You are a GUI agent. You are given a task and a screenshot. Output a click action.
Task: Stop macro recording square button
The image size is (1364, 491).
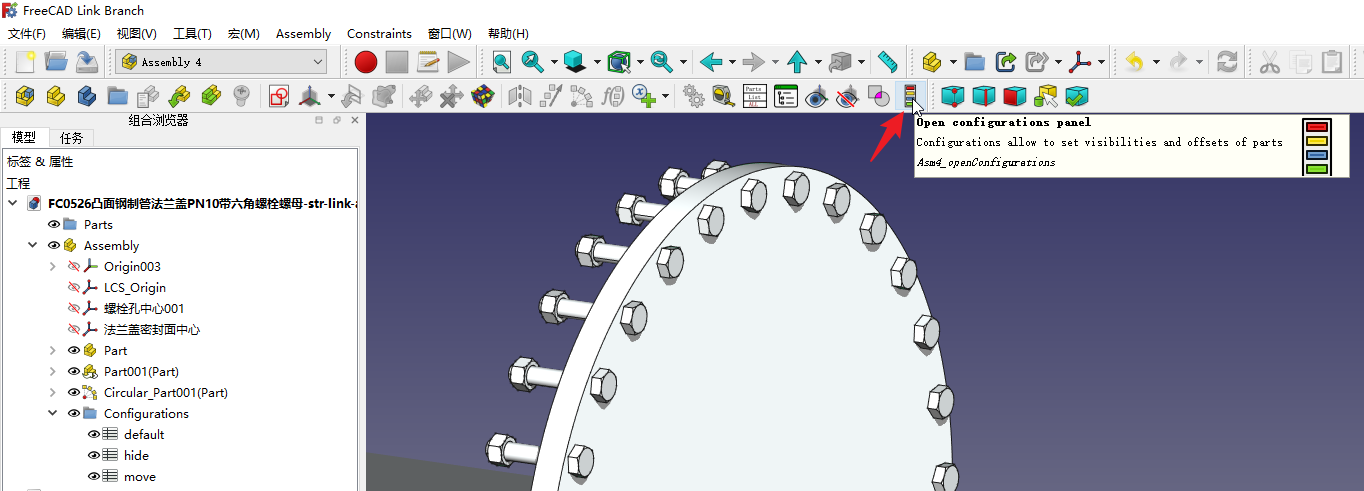point(397,62)
